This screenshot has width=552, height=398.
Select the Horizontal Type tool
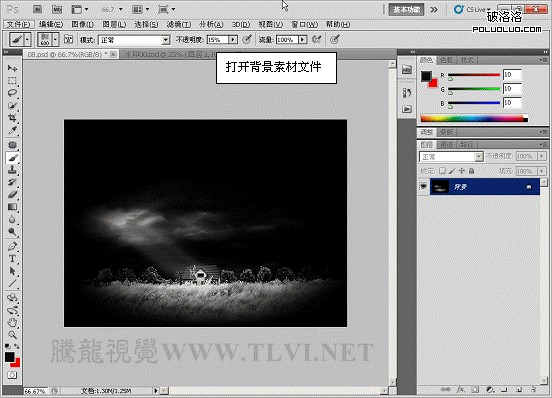click(12, 259)
